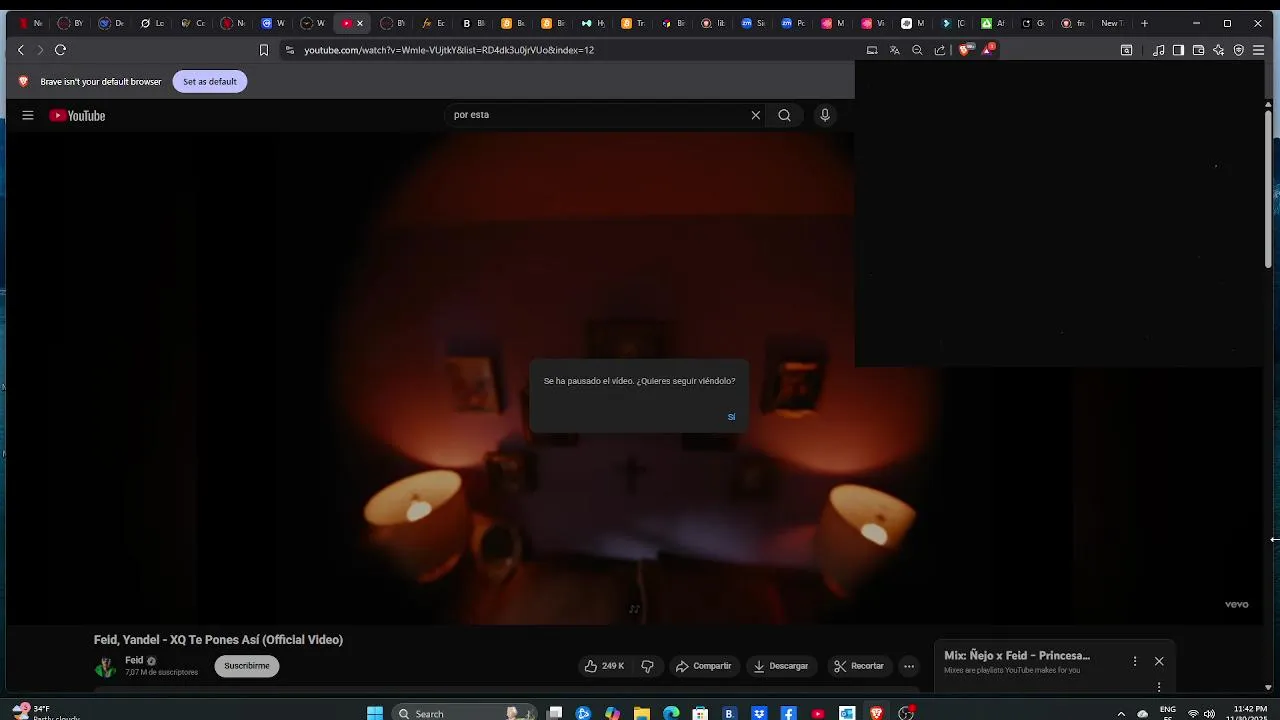Open Brave Wallet icon
The image size is (1280, 720).
1198,50
